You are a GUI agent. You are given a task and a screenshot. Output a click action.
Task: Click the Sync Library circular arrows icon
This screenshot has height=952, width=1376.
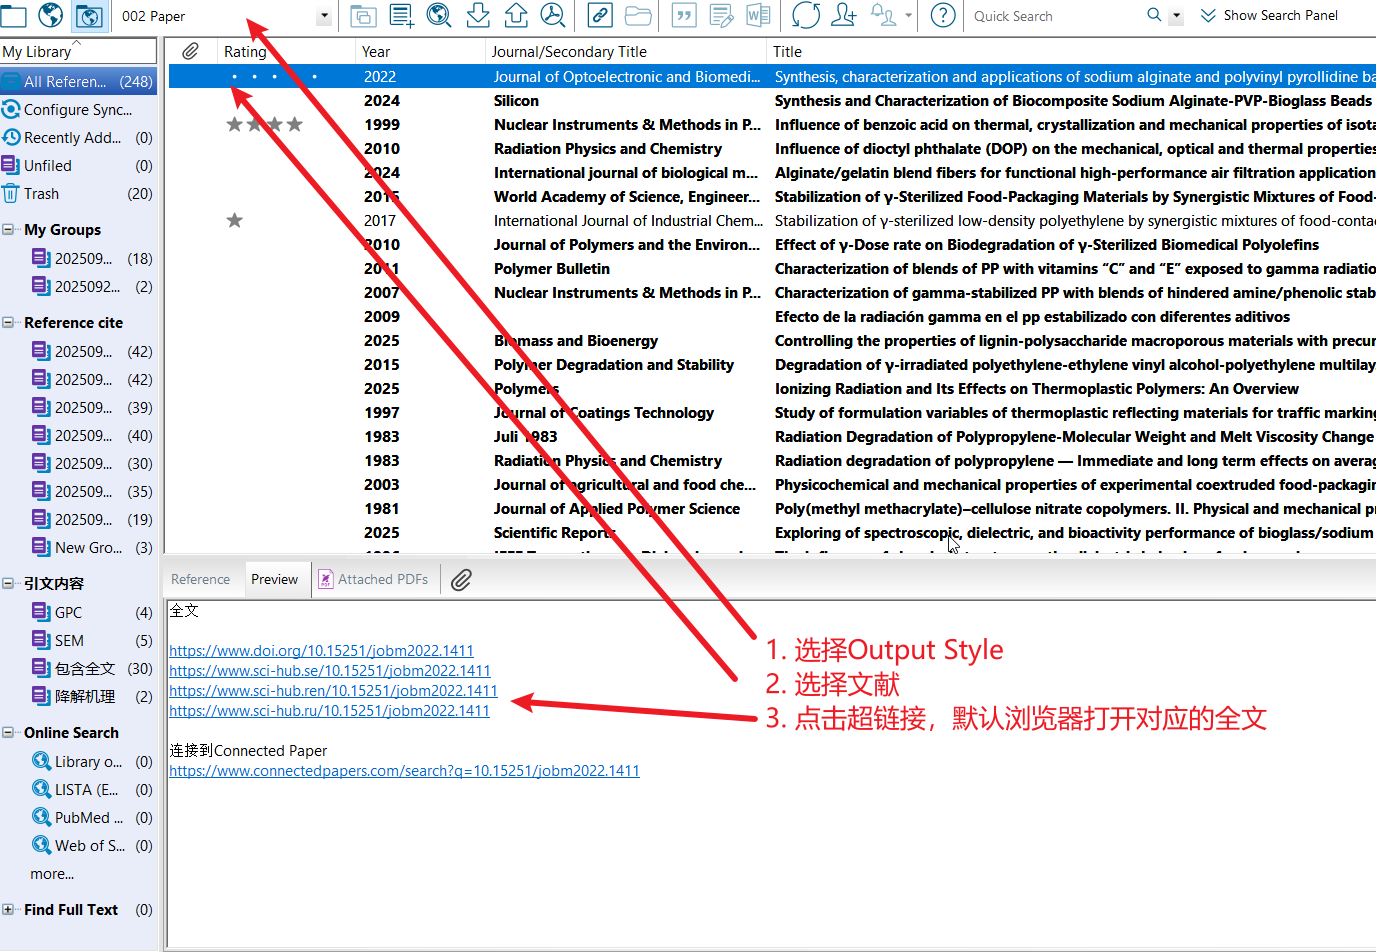pos(805,15)
